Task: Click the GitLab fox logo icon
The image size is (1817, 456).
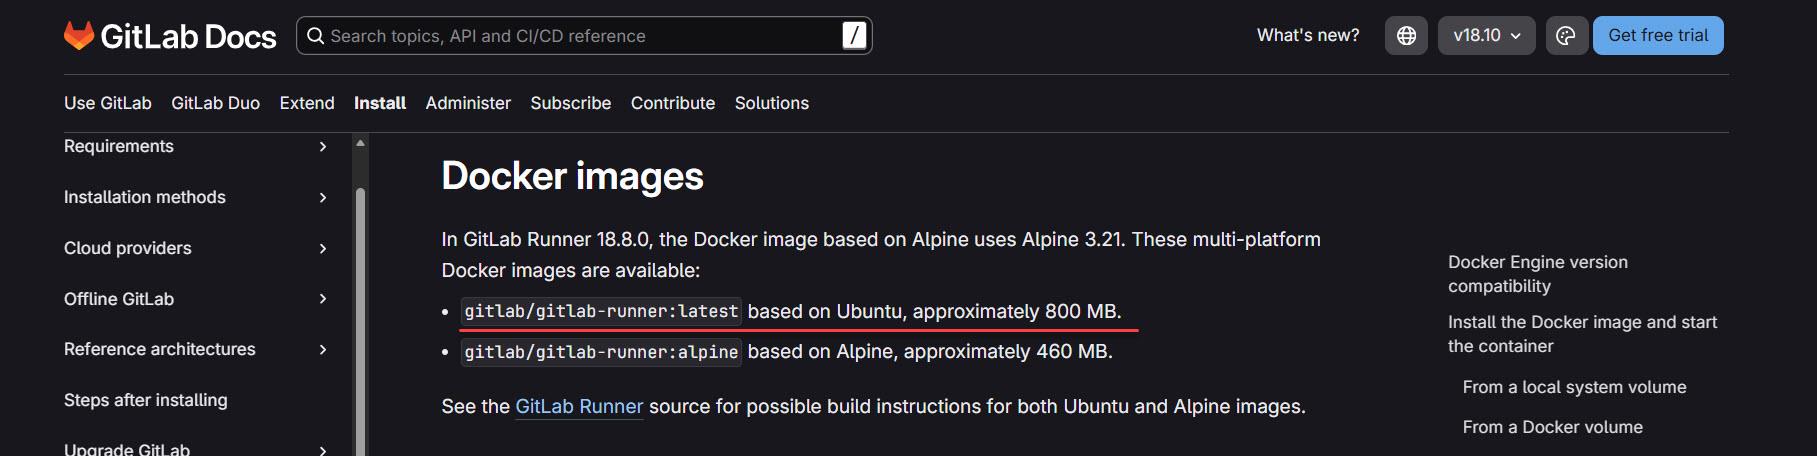Action: point(79,36)
